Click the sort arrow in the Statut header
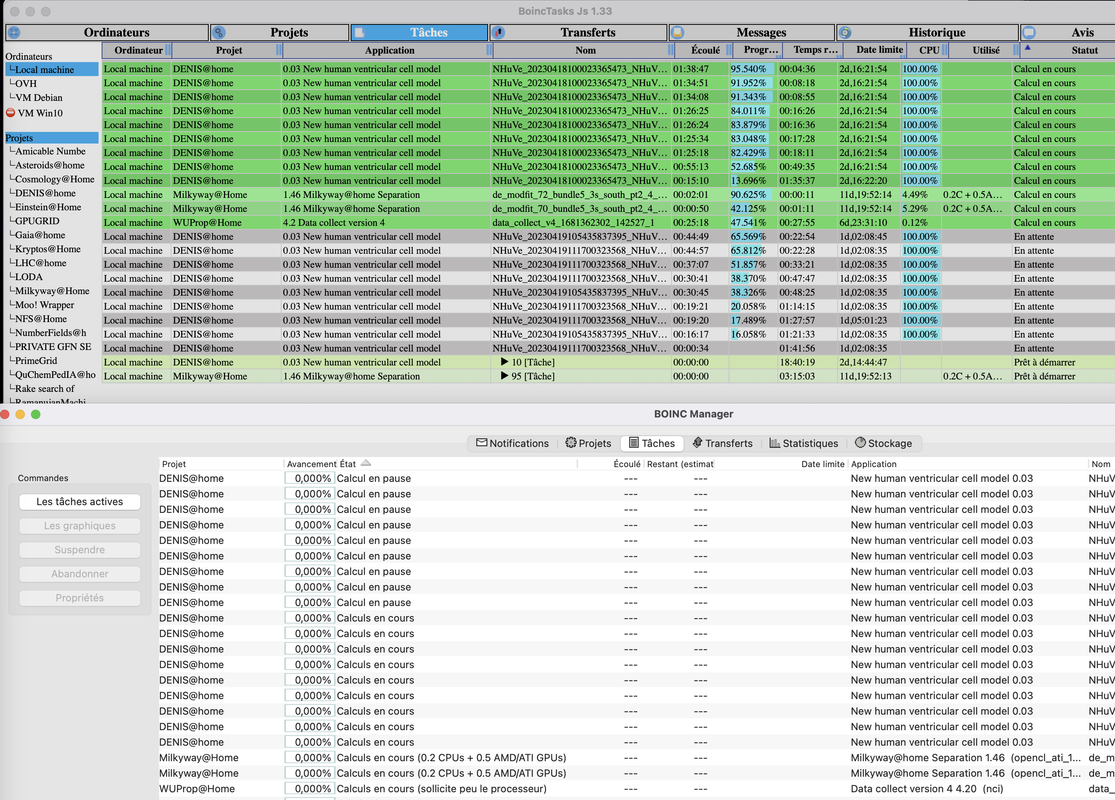This screenshot has height=800, width=1115. 1027,48
